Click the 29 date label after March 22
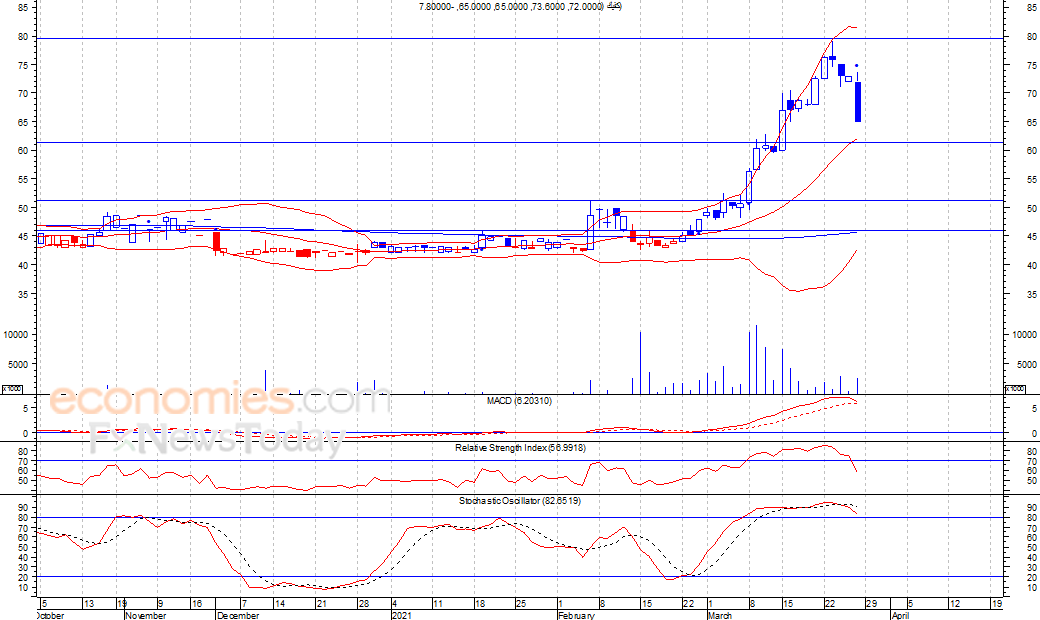Screen dimensions: 1040x620 [x=872, y=604]
